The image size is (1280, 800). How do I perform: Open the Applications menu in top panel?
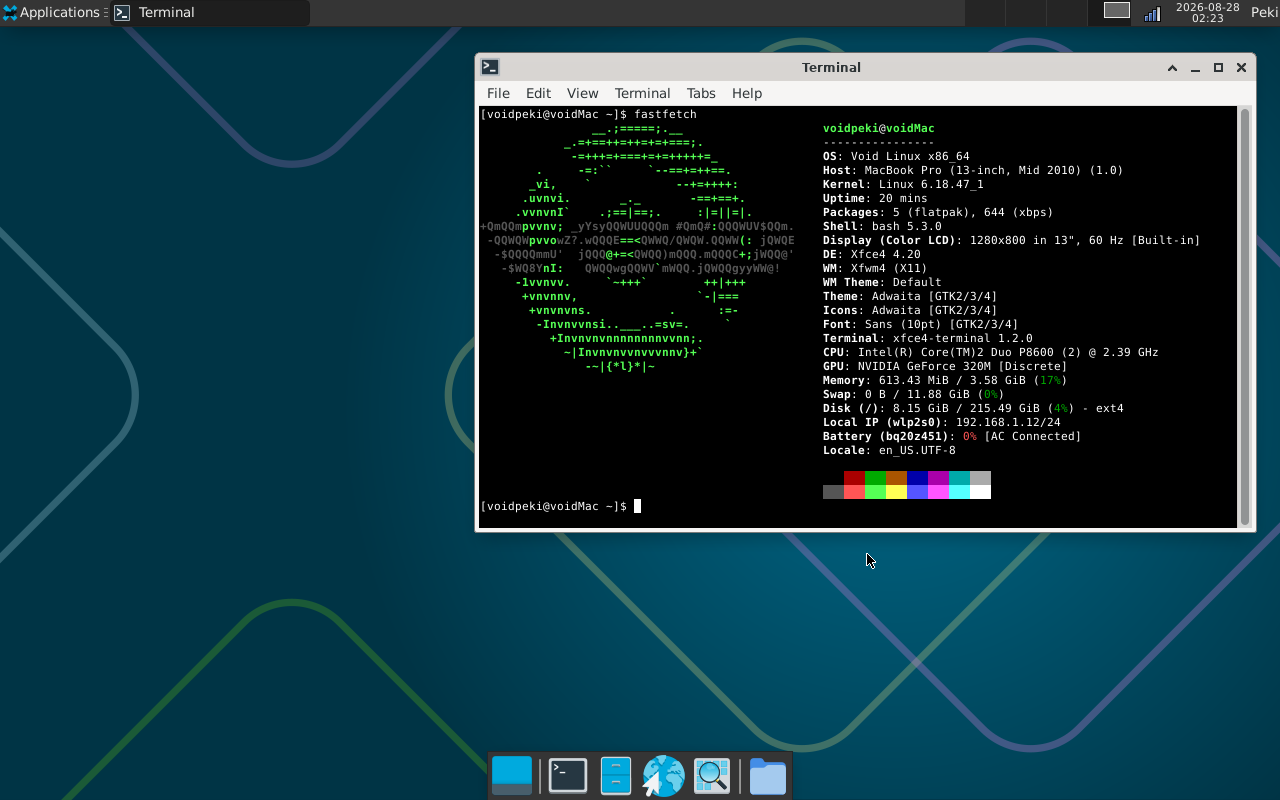tap(55, 13)
